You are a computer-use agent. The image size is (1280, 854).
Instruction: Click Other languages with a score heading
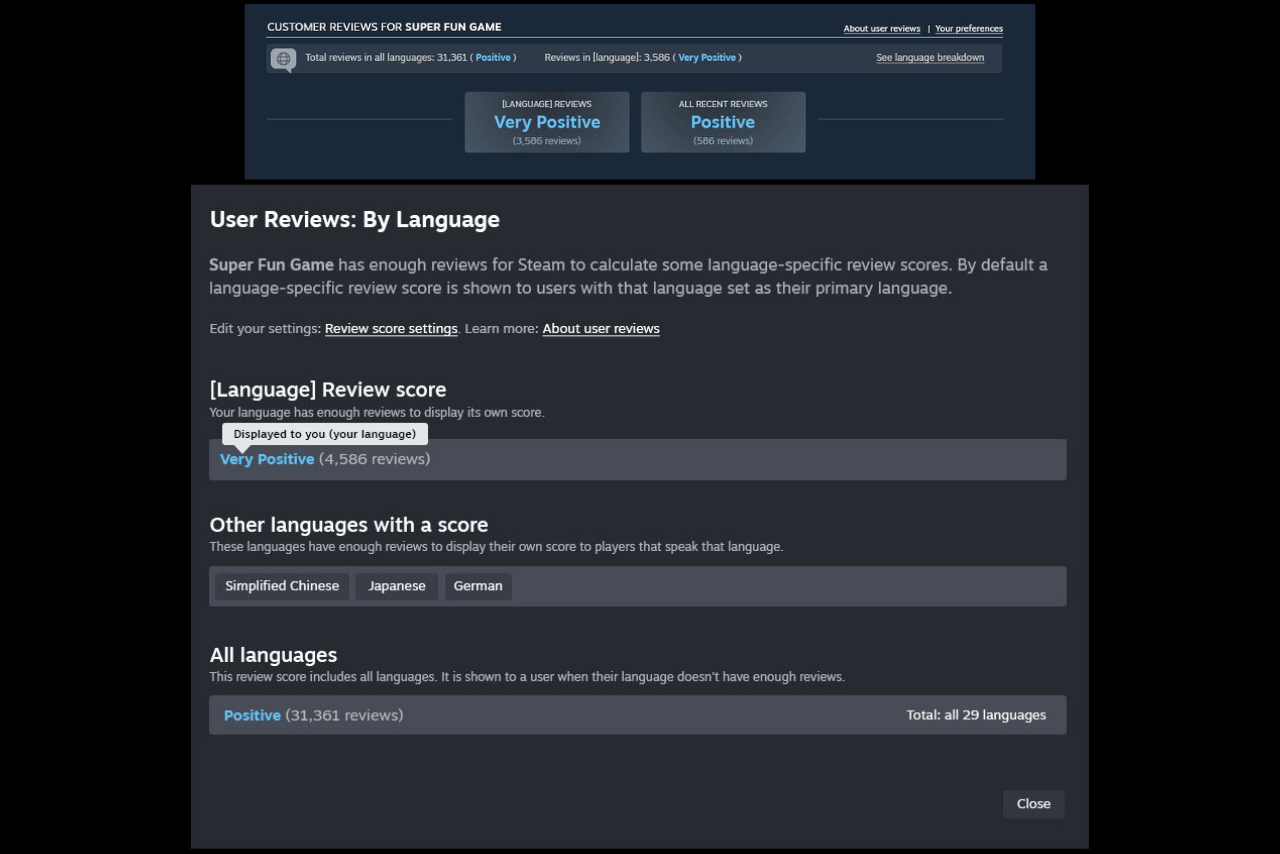pyautogui.click(x=349, y=525)
